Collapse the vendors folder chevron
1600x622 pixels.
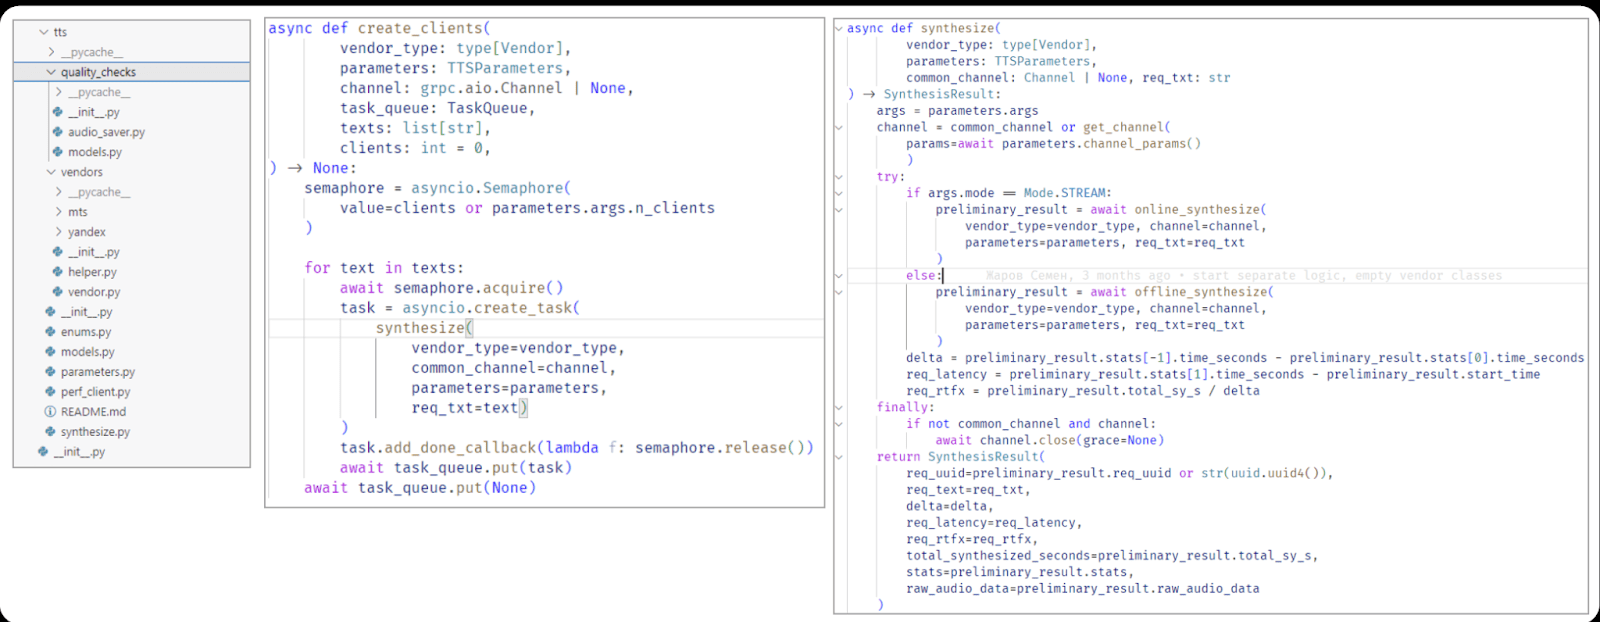pyautogui.click(x=51, y=172)
